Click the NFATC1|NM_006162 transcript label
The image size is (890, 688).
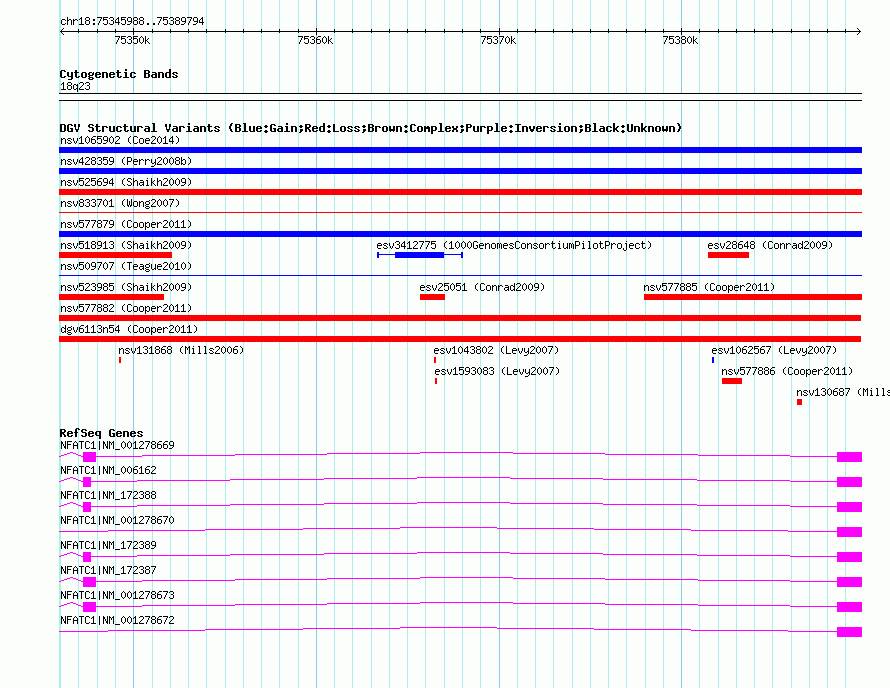point(108,470)
